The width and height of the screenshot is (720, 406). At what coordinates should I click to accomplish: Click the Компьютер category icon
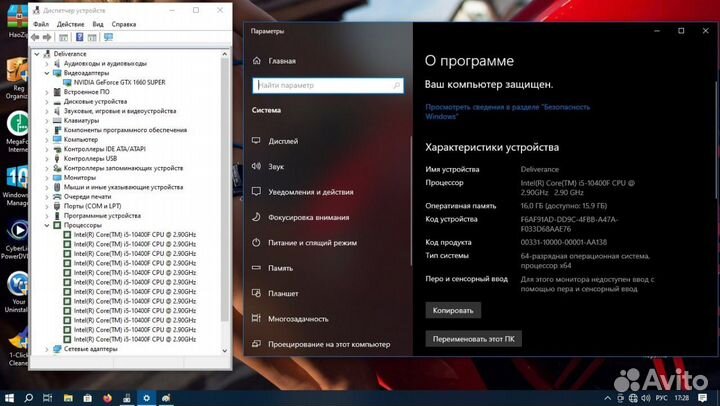click(57, 140)
